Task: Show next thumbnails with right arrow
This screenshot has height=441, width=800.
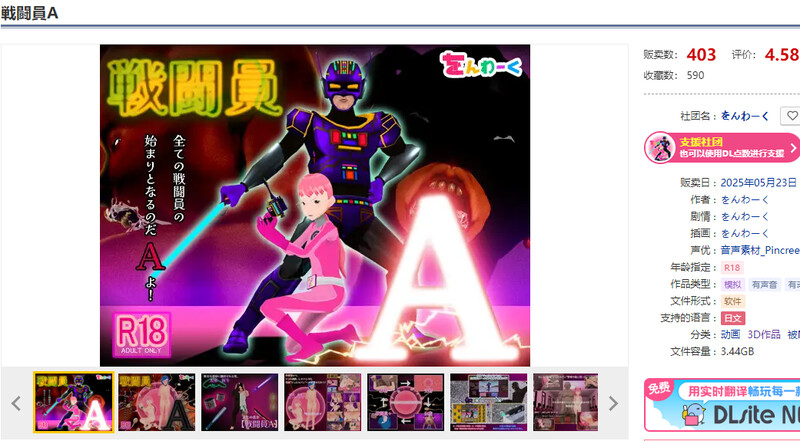Action: (613, 403)
